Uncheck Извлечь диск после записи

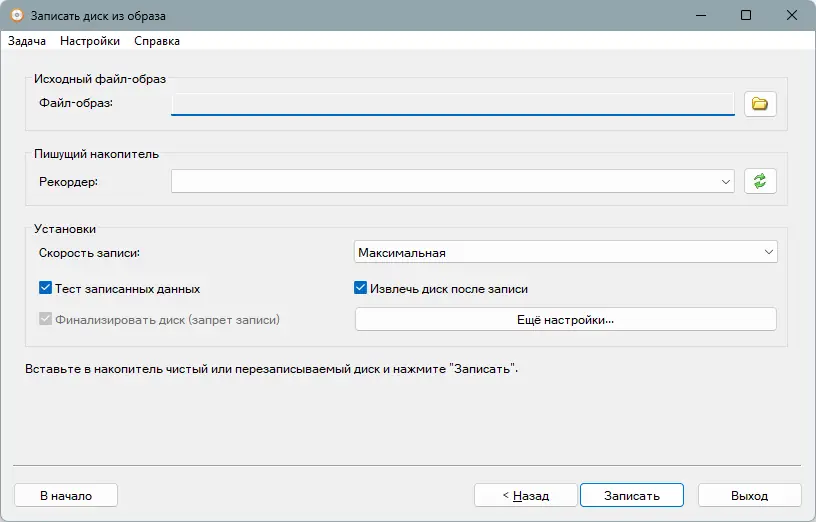(x=362, y=289)
